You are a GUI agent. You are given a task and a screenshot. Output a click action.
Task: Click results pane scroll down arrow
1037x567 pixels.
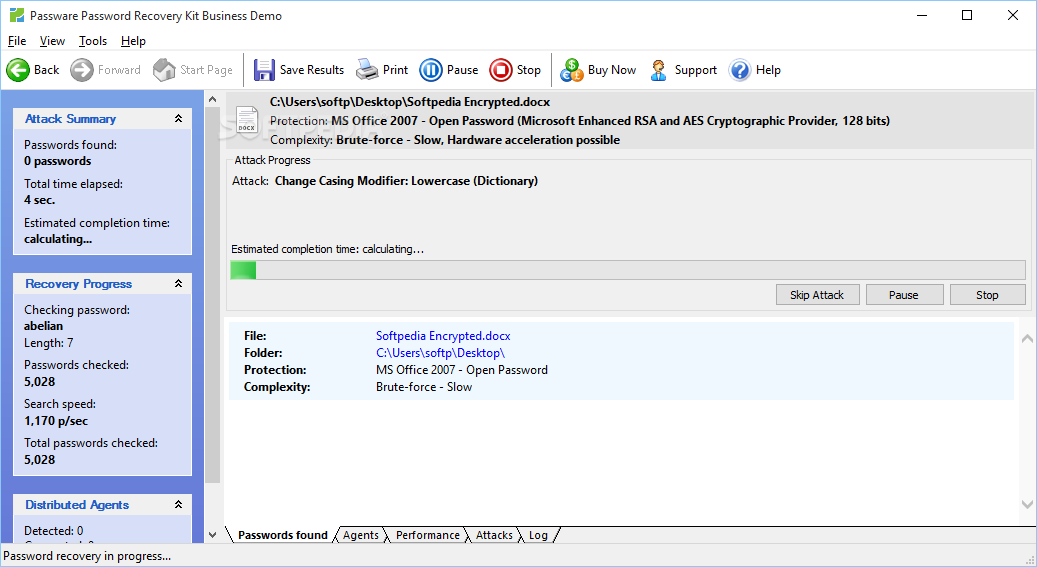coord(1027,504)
